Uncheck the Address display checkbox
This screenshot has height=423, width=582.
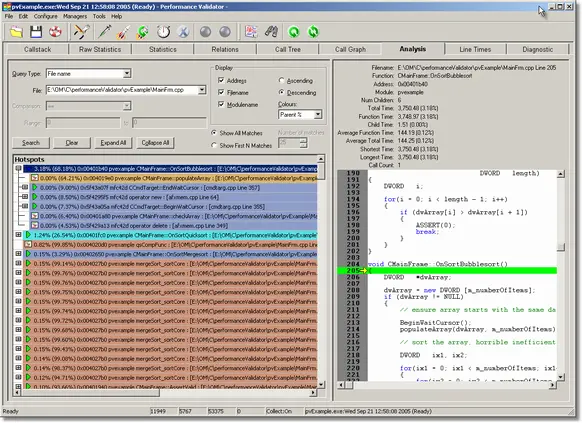pyautogui.click(x=221, y=80)
